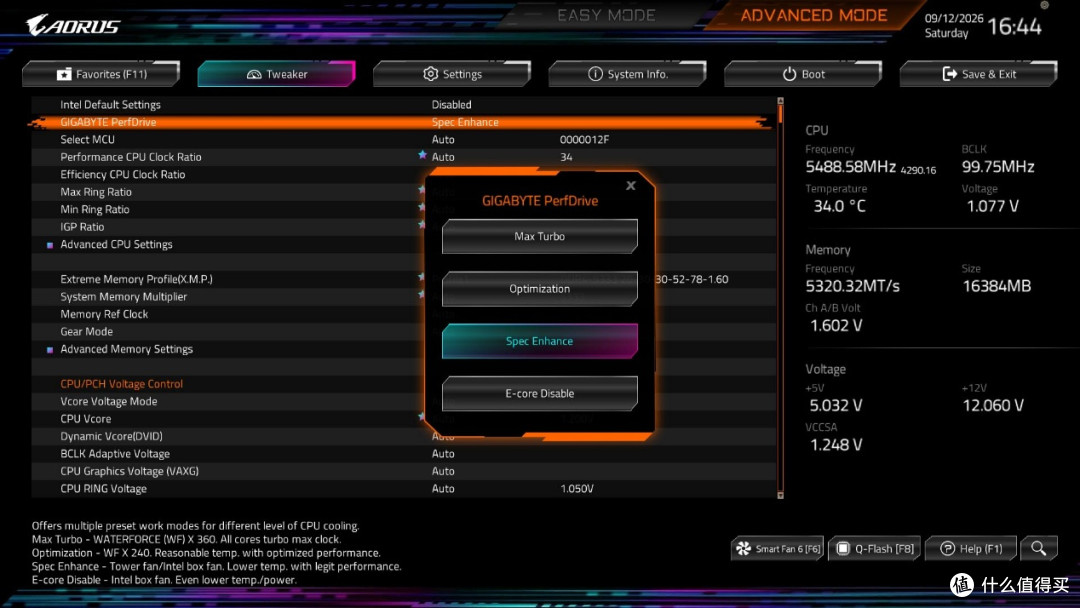This screenshot has width=1080, height=608.
Task: Open Smart Fan 6 fan icon
Action: pyautogui.click(x=743, y=548)
